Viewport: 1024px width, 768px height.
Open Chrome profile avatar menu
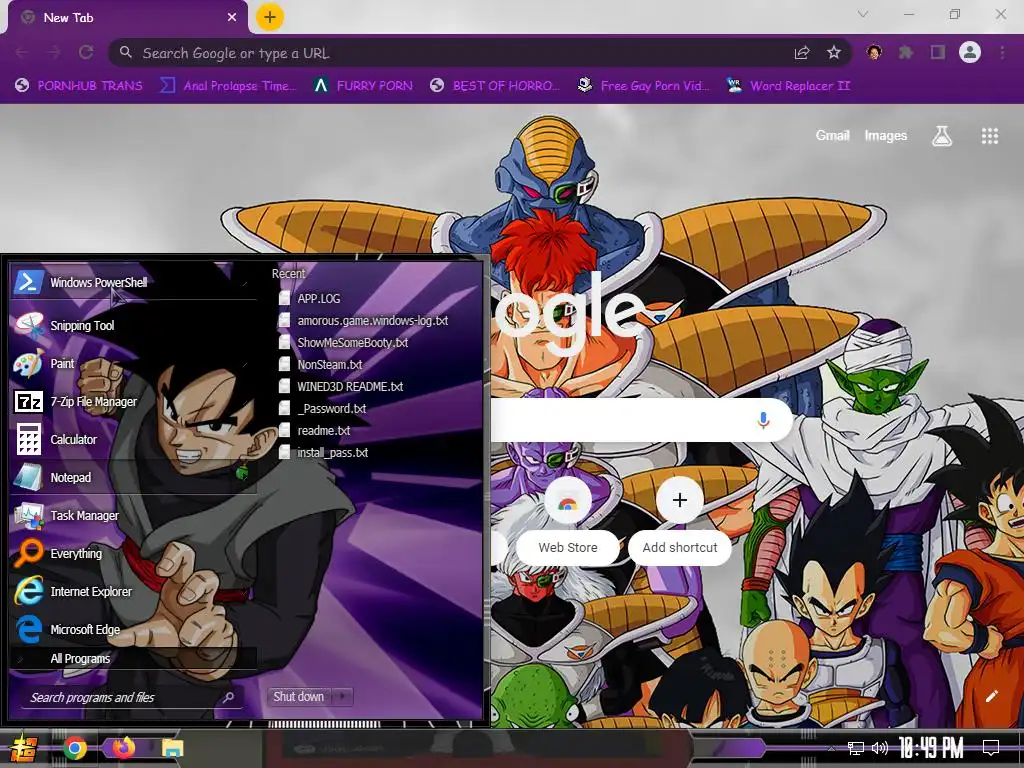[970, 52]
